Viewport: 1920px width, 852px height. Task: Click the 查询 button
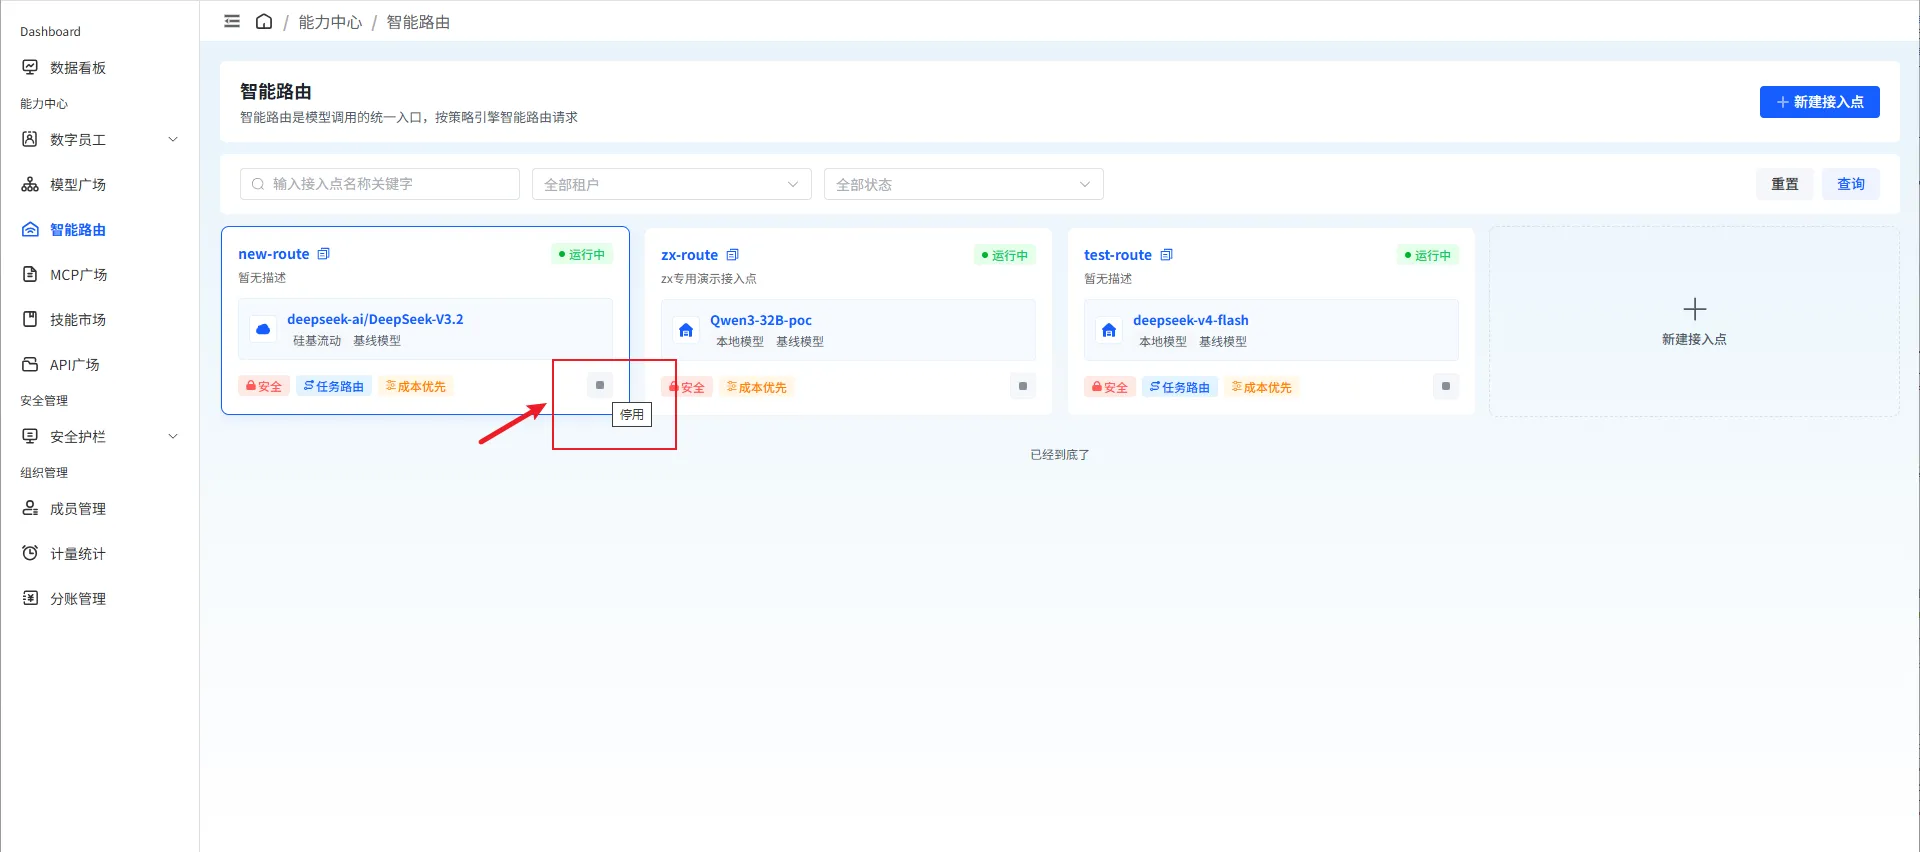point(1851,184)
